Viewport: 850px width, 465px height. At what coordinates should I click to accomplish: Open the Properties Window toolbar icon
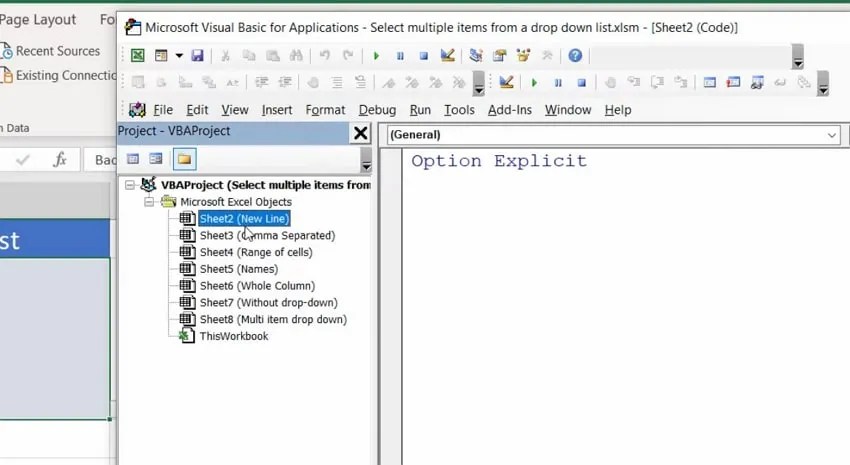click(499, 55)
